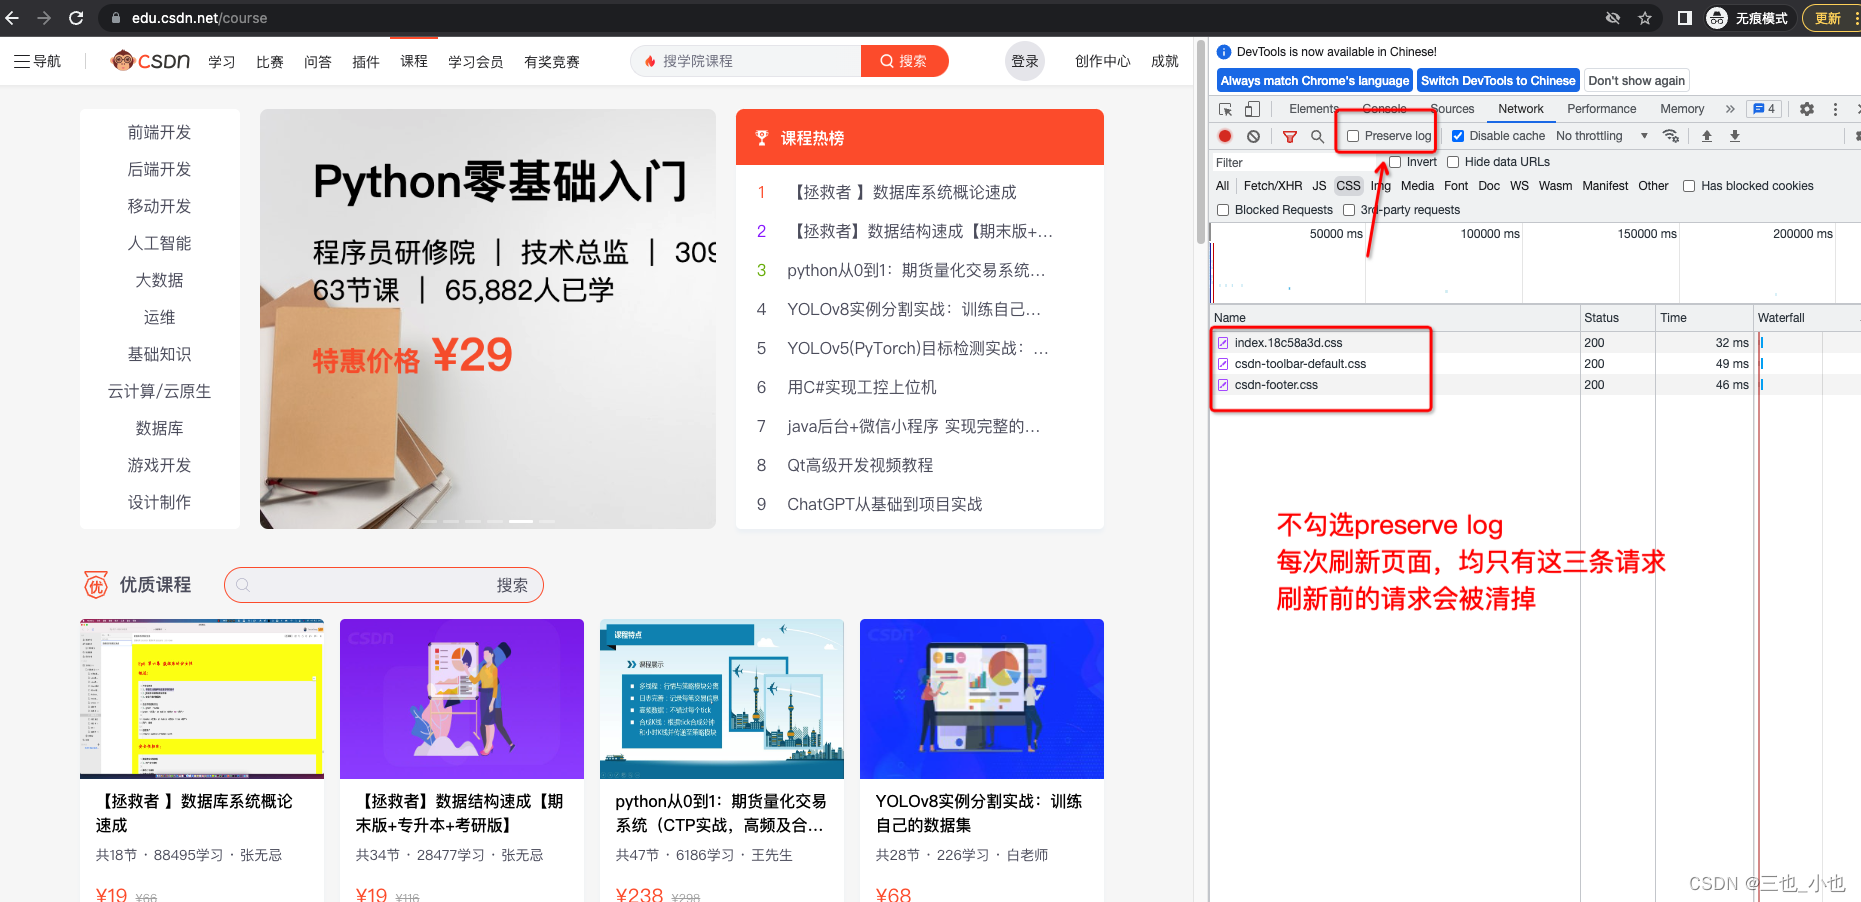Open the Performance tab
This screenshot has height=902, width=1861.
(1602, 109)
